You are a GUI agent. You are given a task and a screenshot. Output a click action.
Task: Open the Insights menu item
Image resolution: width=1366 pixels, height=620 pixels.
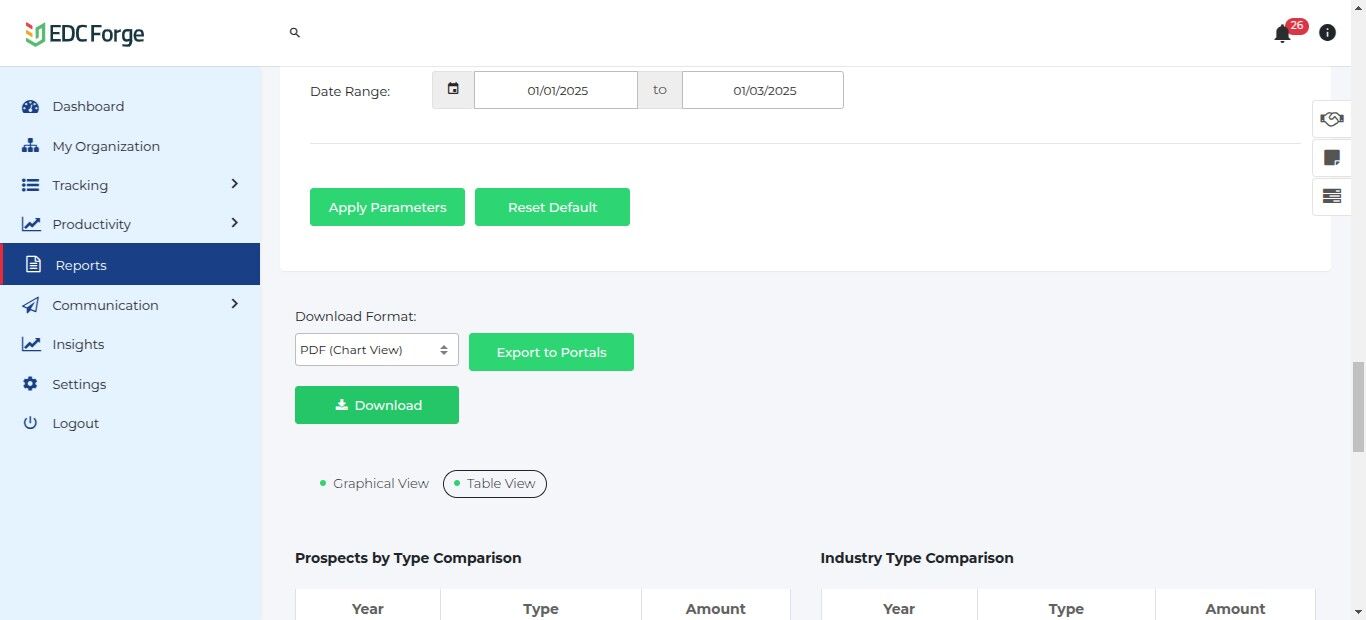pyautogui.click(x=78, y=344)
